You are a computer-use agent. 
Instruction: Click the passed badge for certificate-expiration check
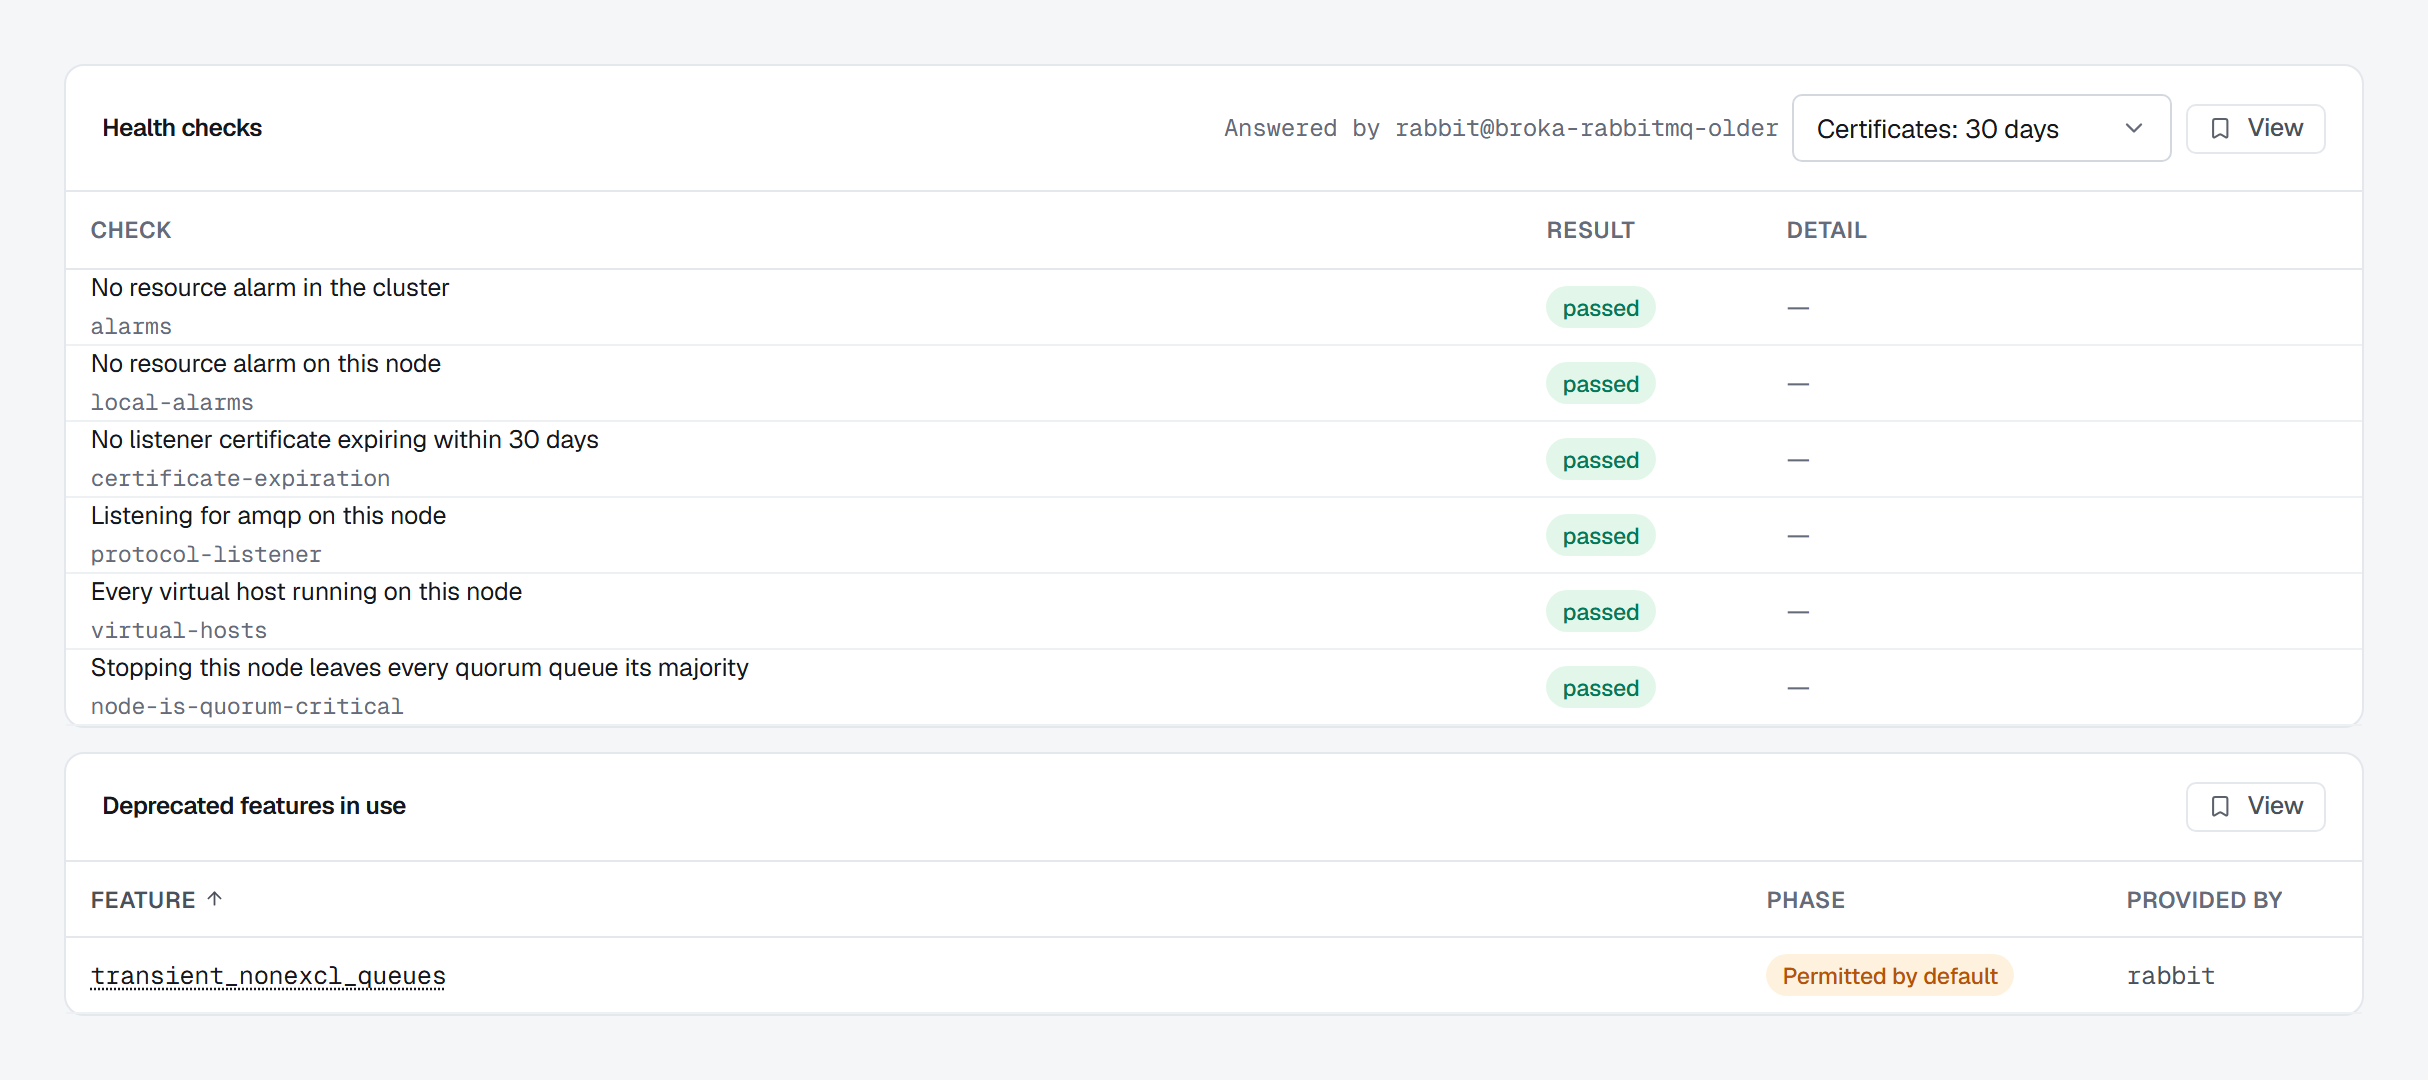coord(1600,460)
